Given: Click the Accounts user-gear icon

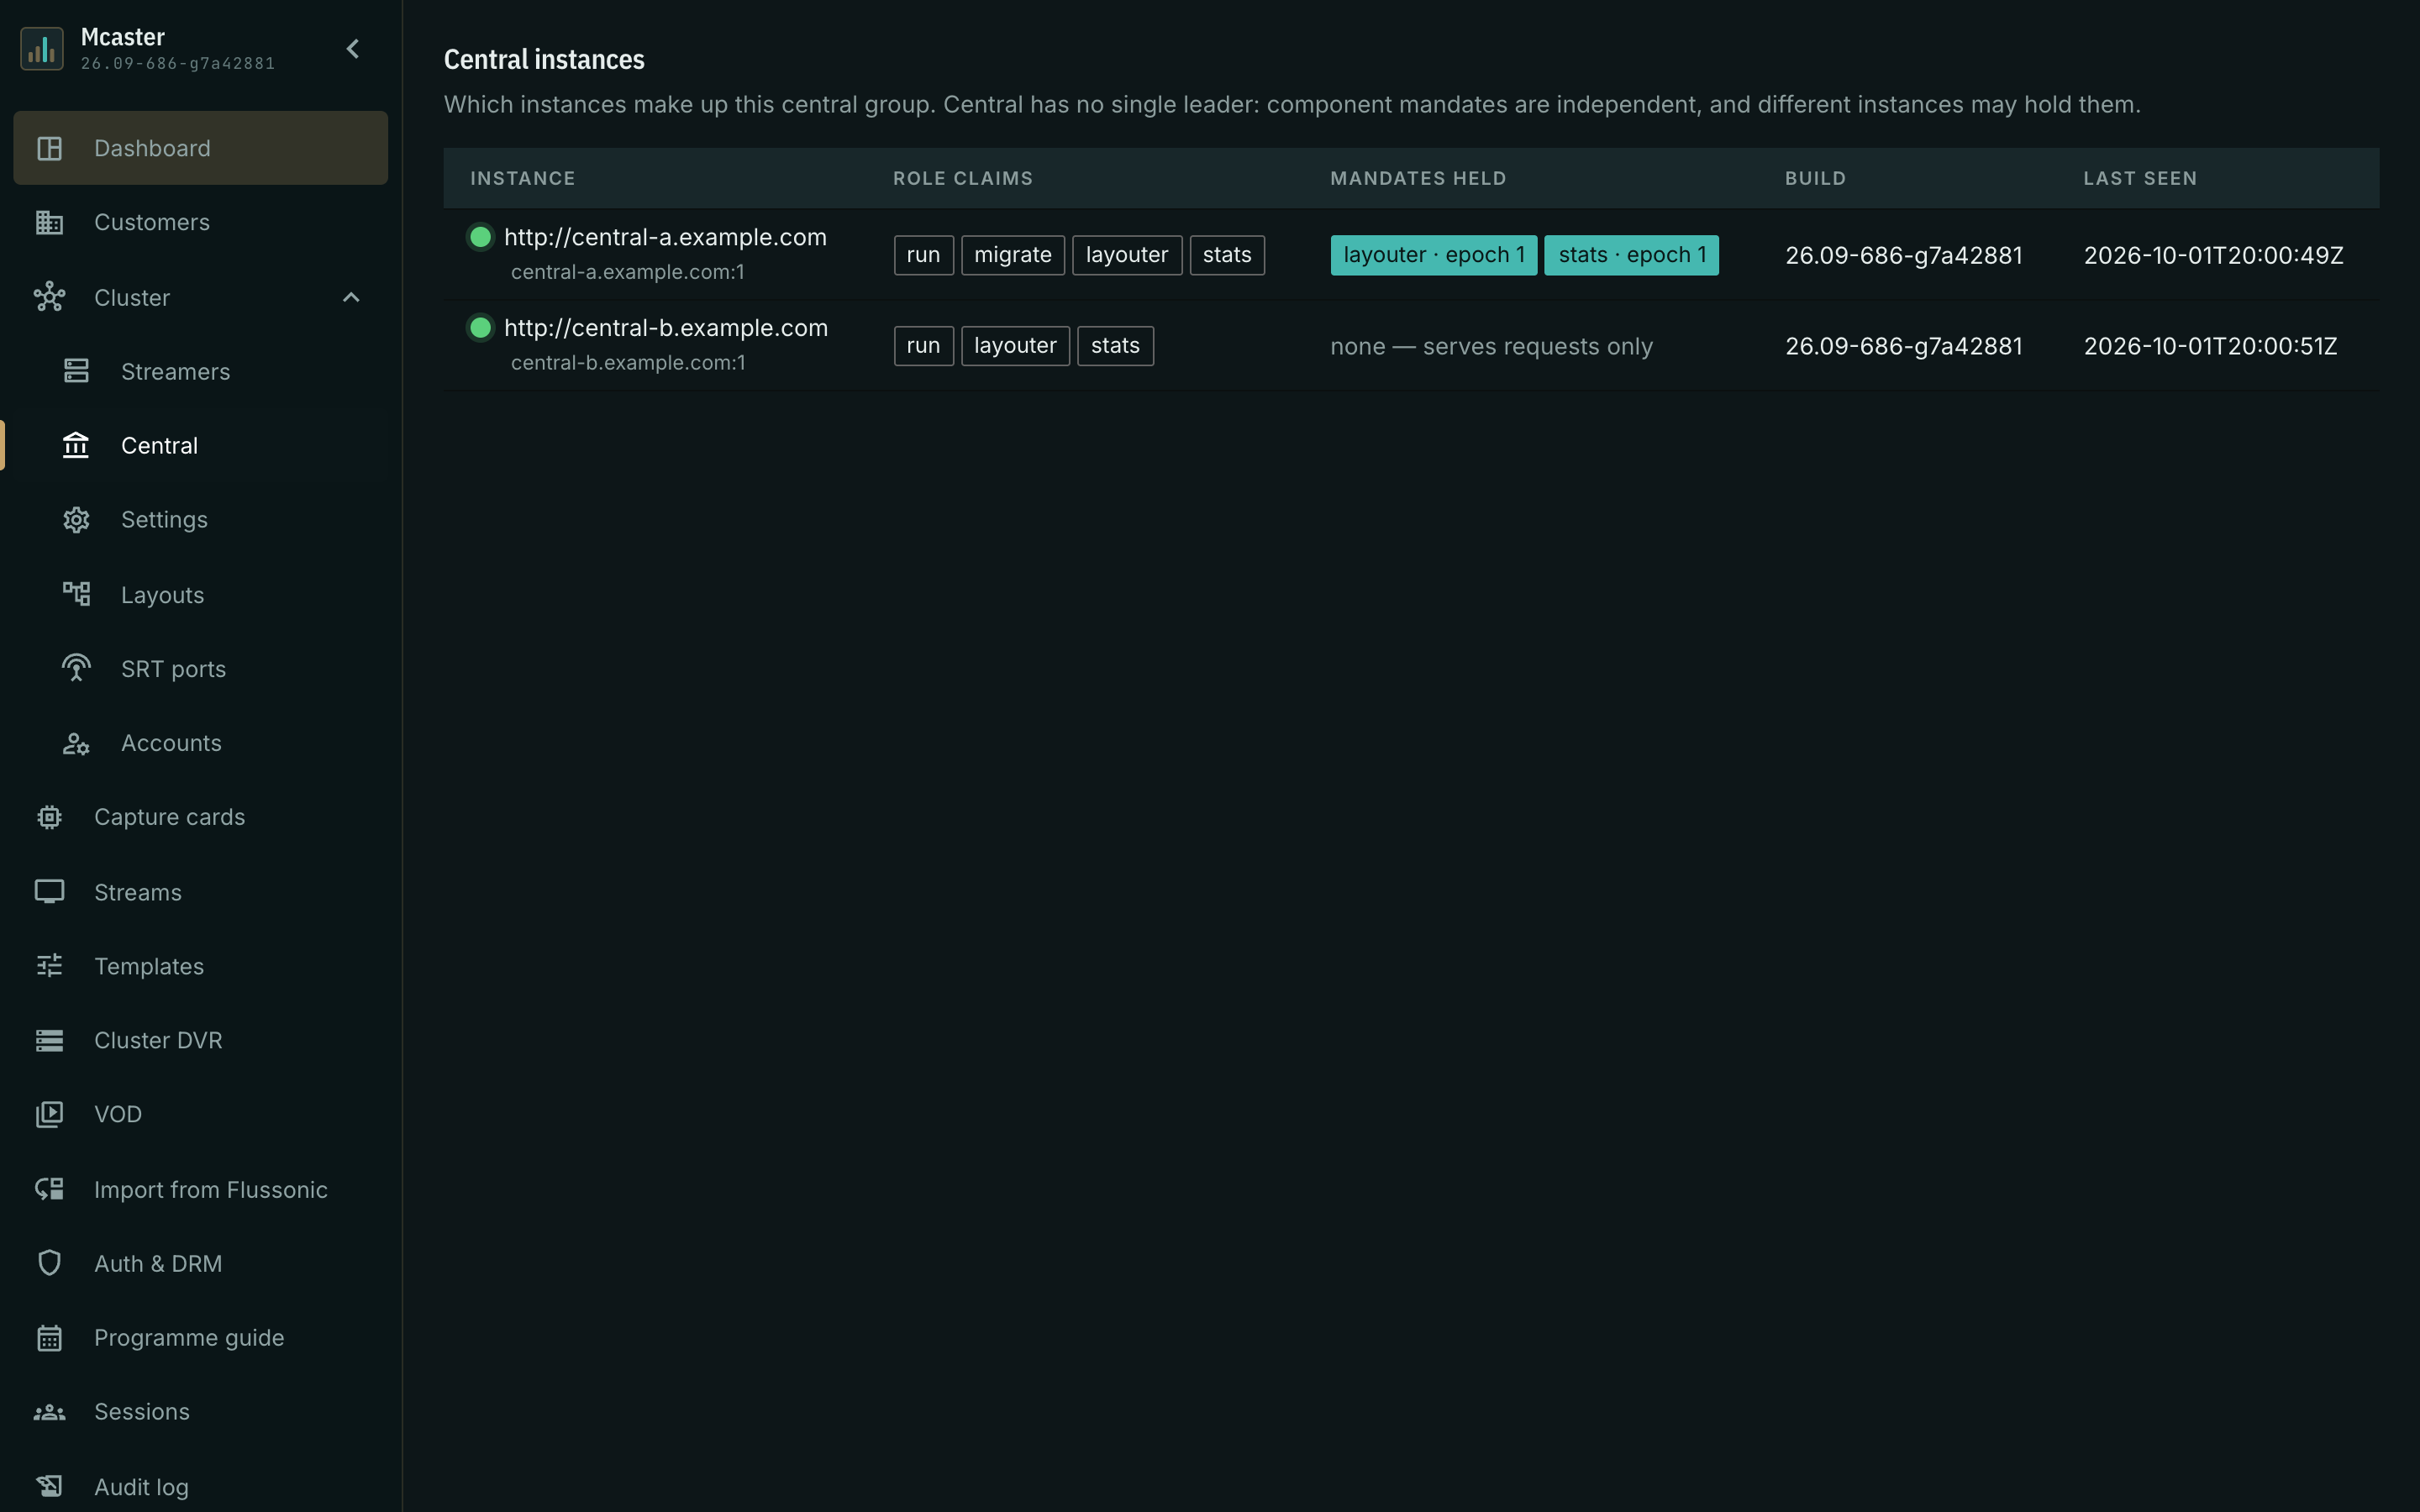Looking at the screenshot, I should point(76,743).
